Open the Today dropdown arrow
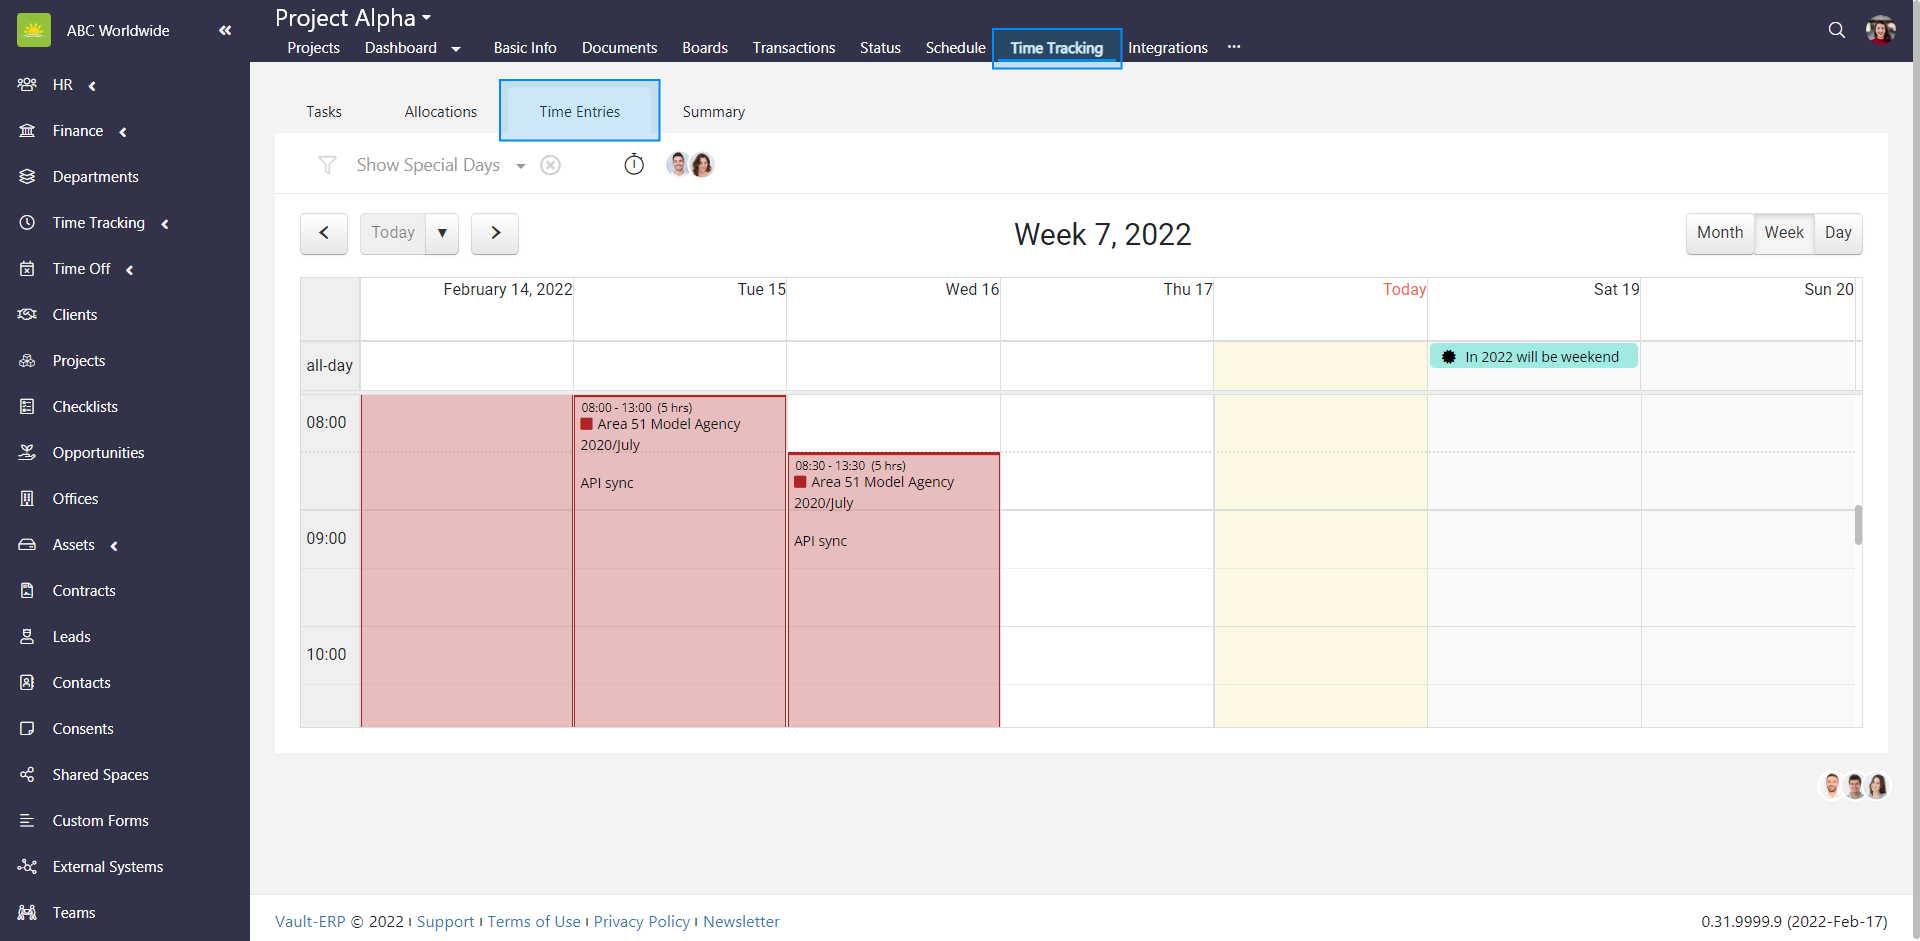The width and height of the screenshot is (1920, 941). coord(442,233)
